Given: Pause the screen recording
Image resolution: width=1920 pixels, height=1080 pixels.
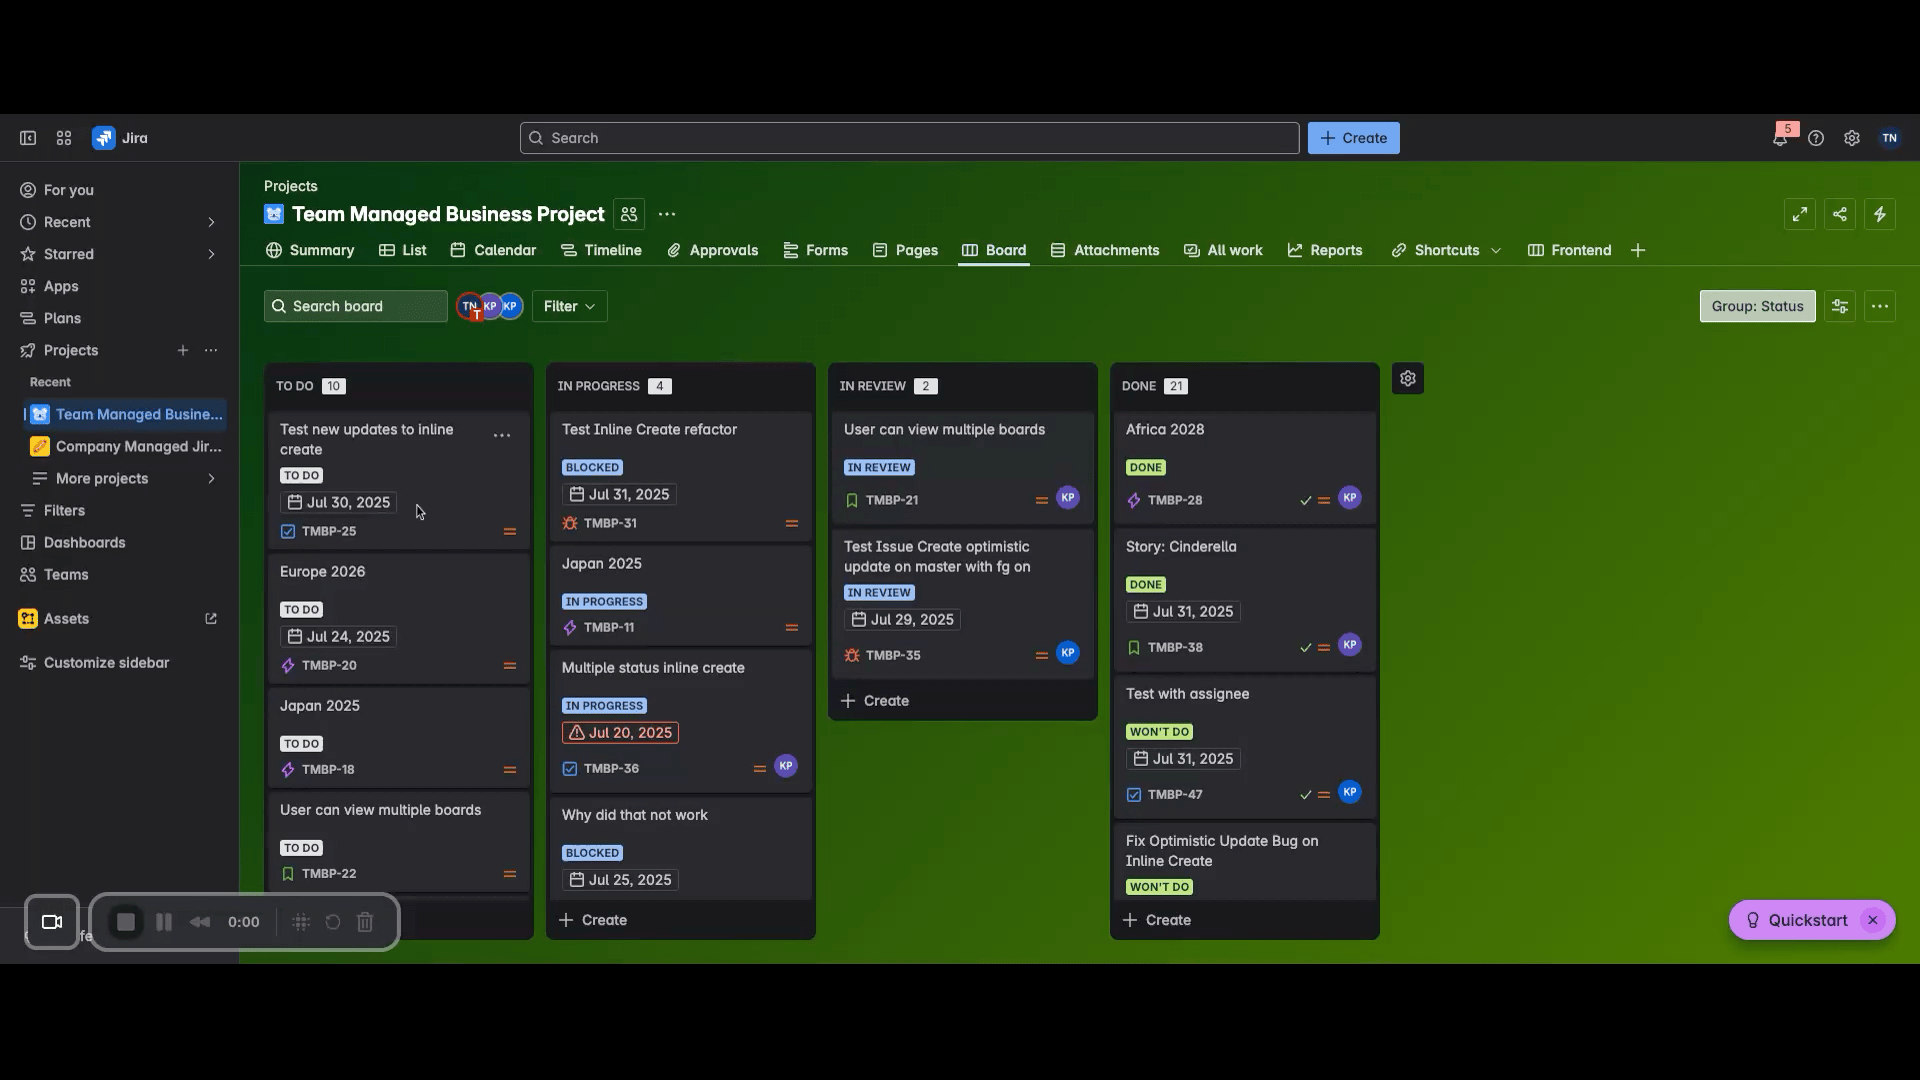Looking at the screenshot, I should coord(164,922).
